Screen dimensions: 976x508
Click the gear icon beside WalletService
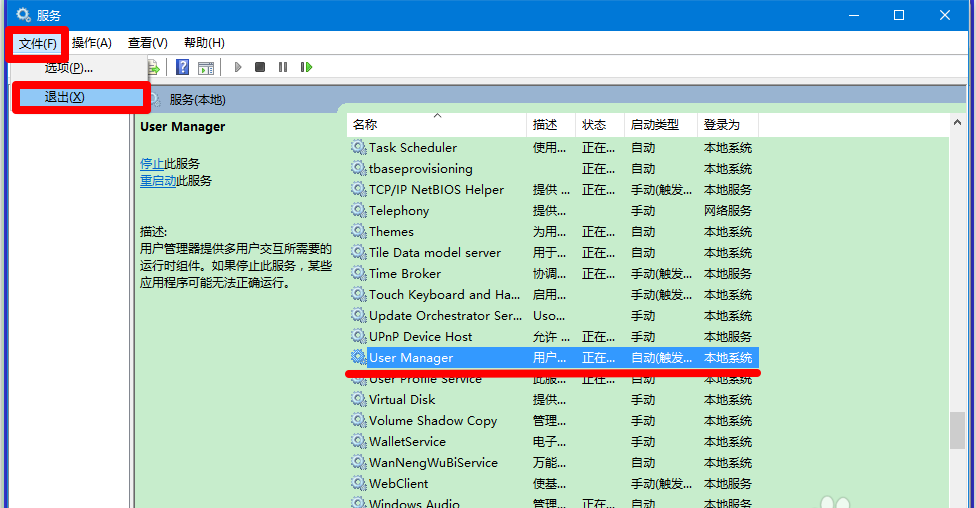359,441
